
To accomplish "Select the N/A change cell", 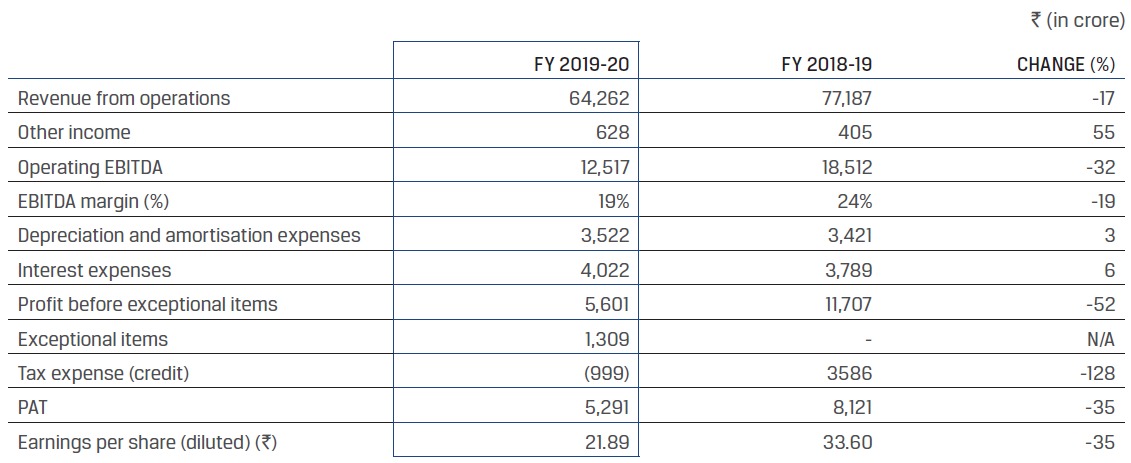I will pyautogui.click(x=1100, y=339).
